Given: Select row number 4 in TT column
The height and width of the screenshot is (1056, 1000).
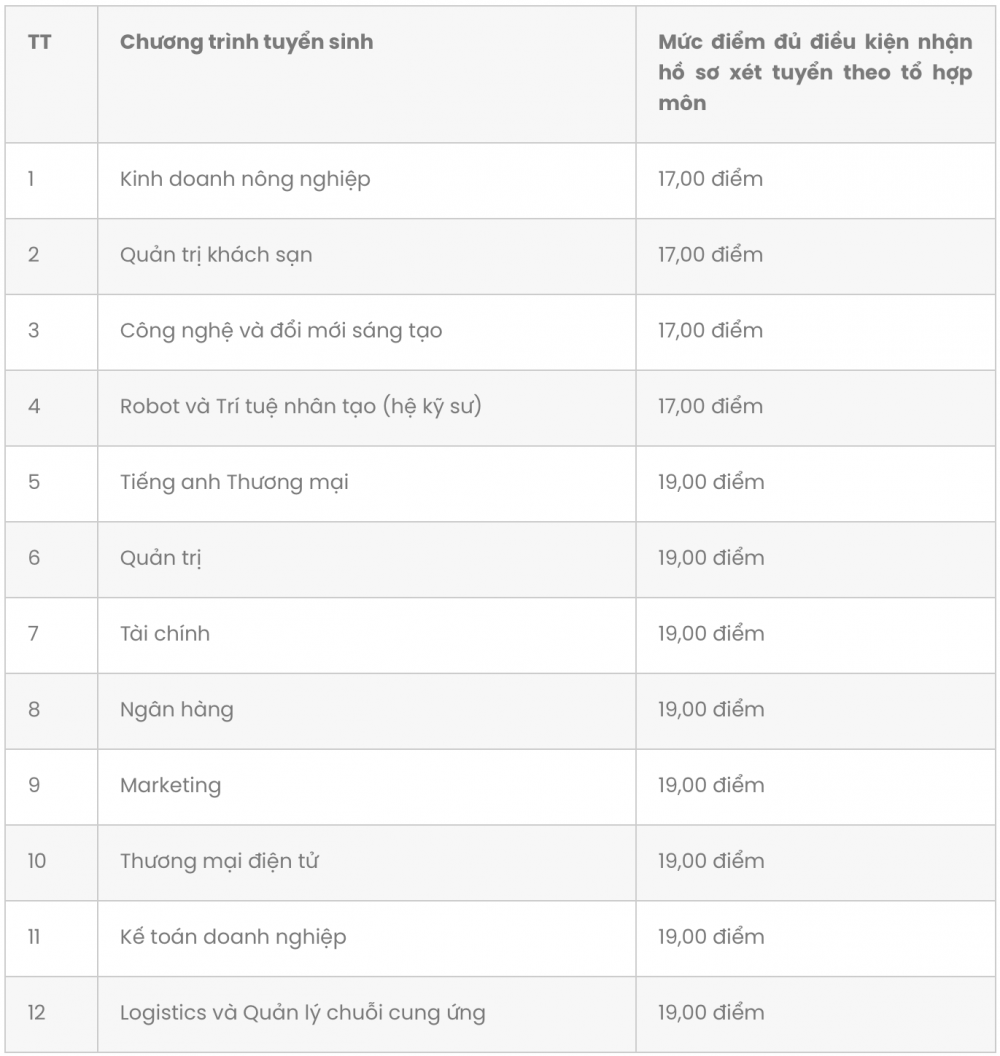Looking at the screenshot, I should [x=34, y=406].
